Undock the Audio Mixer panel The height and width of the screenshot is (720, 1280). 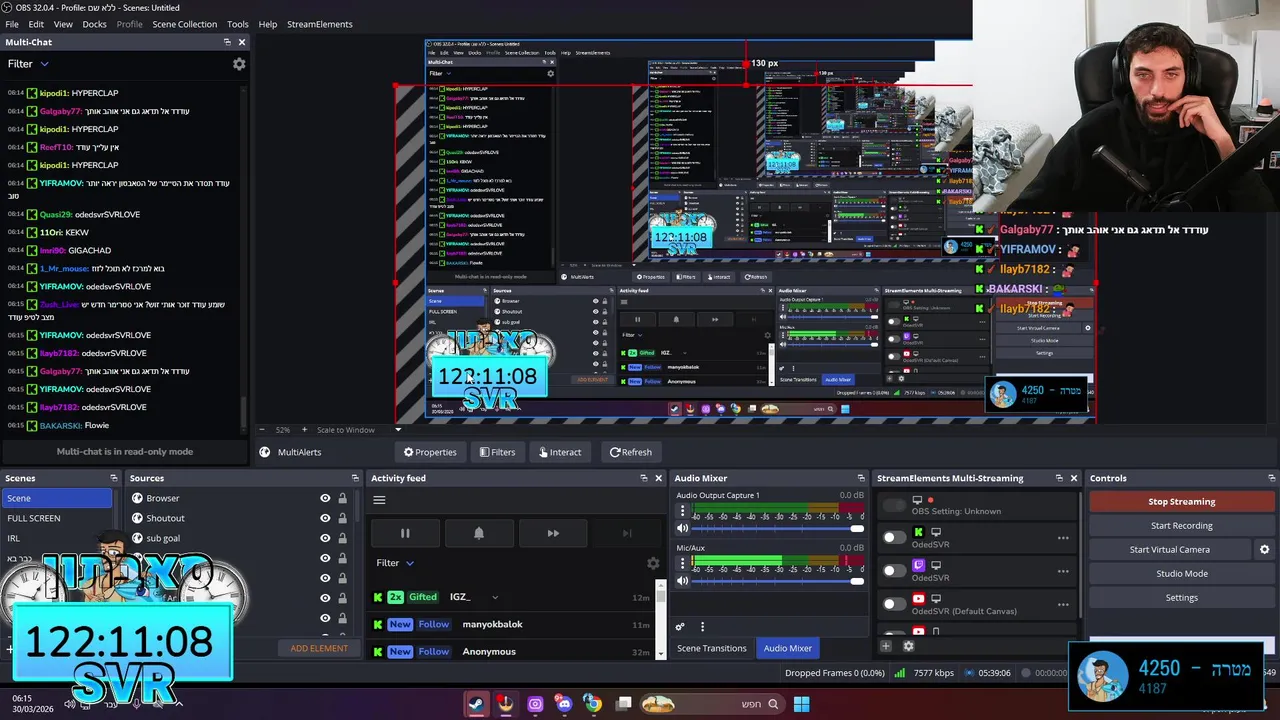(x=861, y=478)
